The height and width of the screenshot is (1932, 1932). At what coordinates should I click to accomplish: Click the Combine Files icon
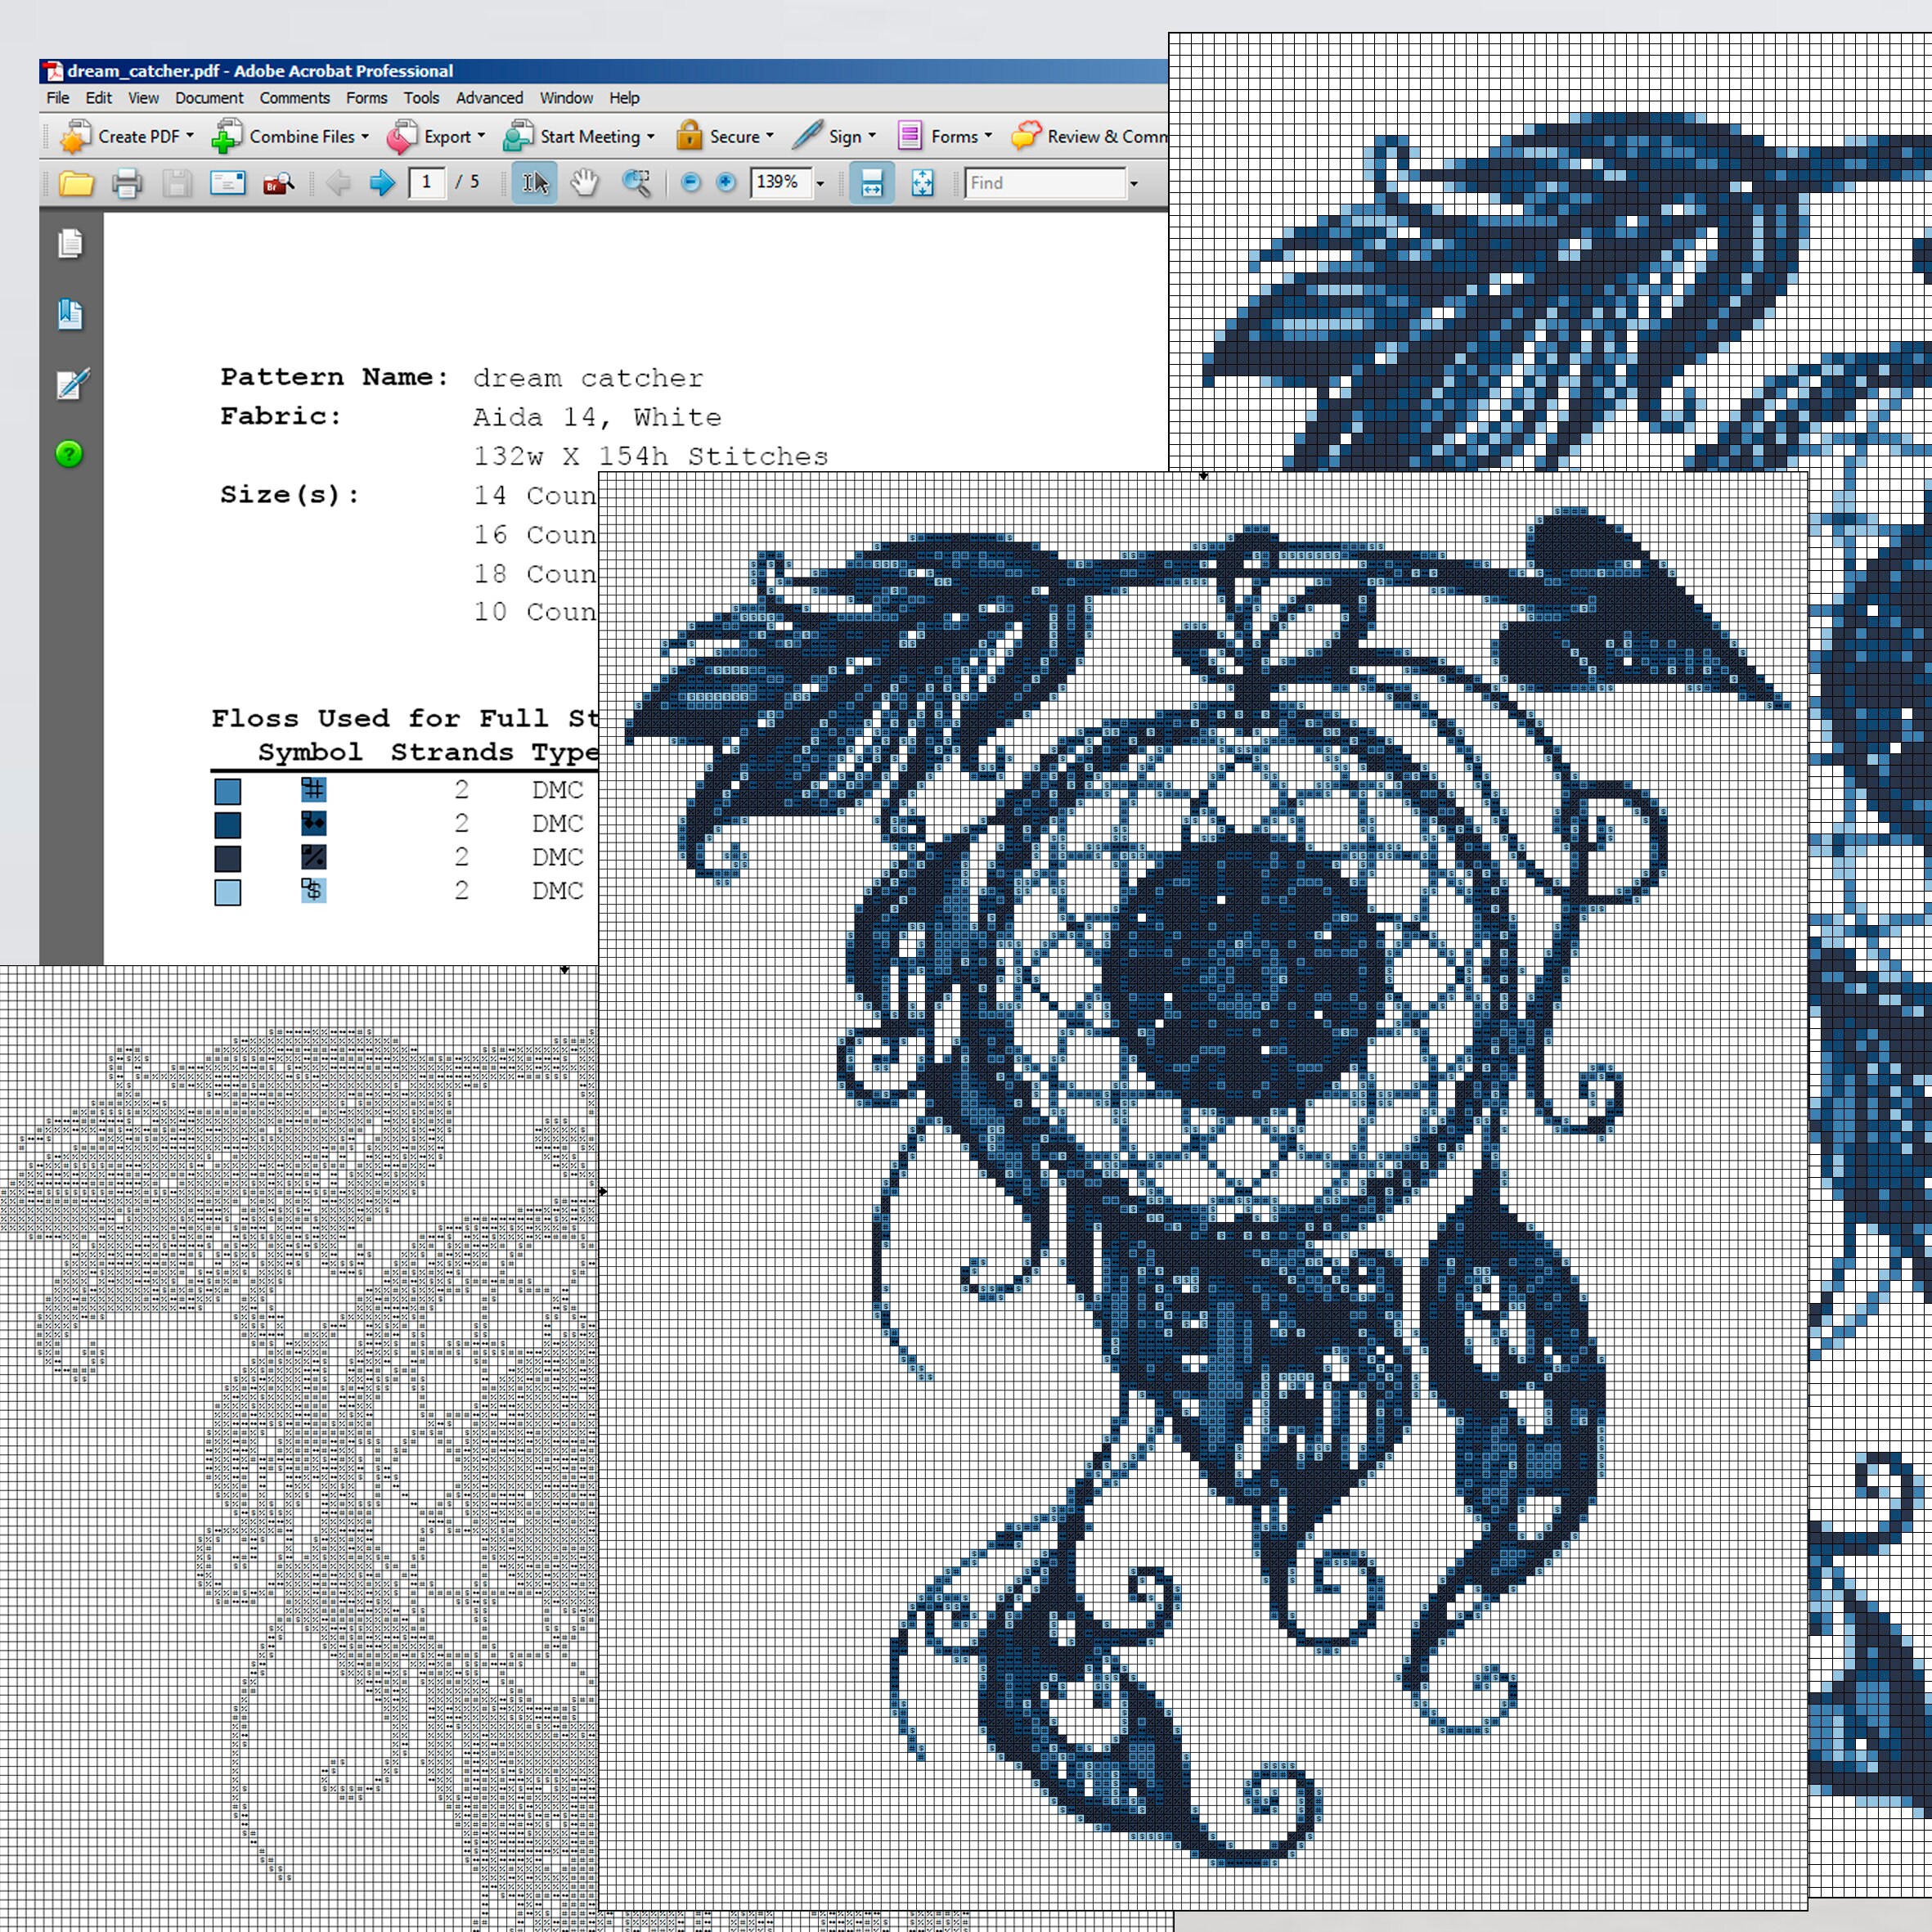(227, 136)
